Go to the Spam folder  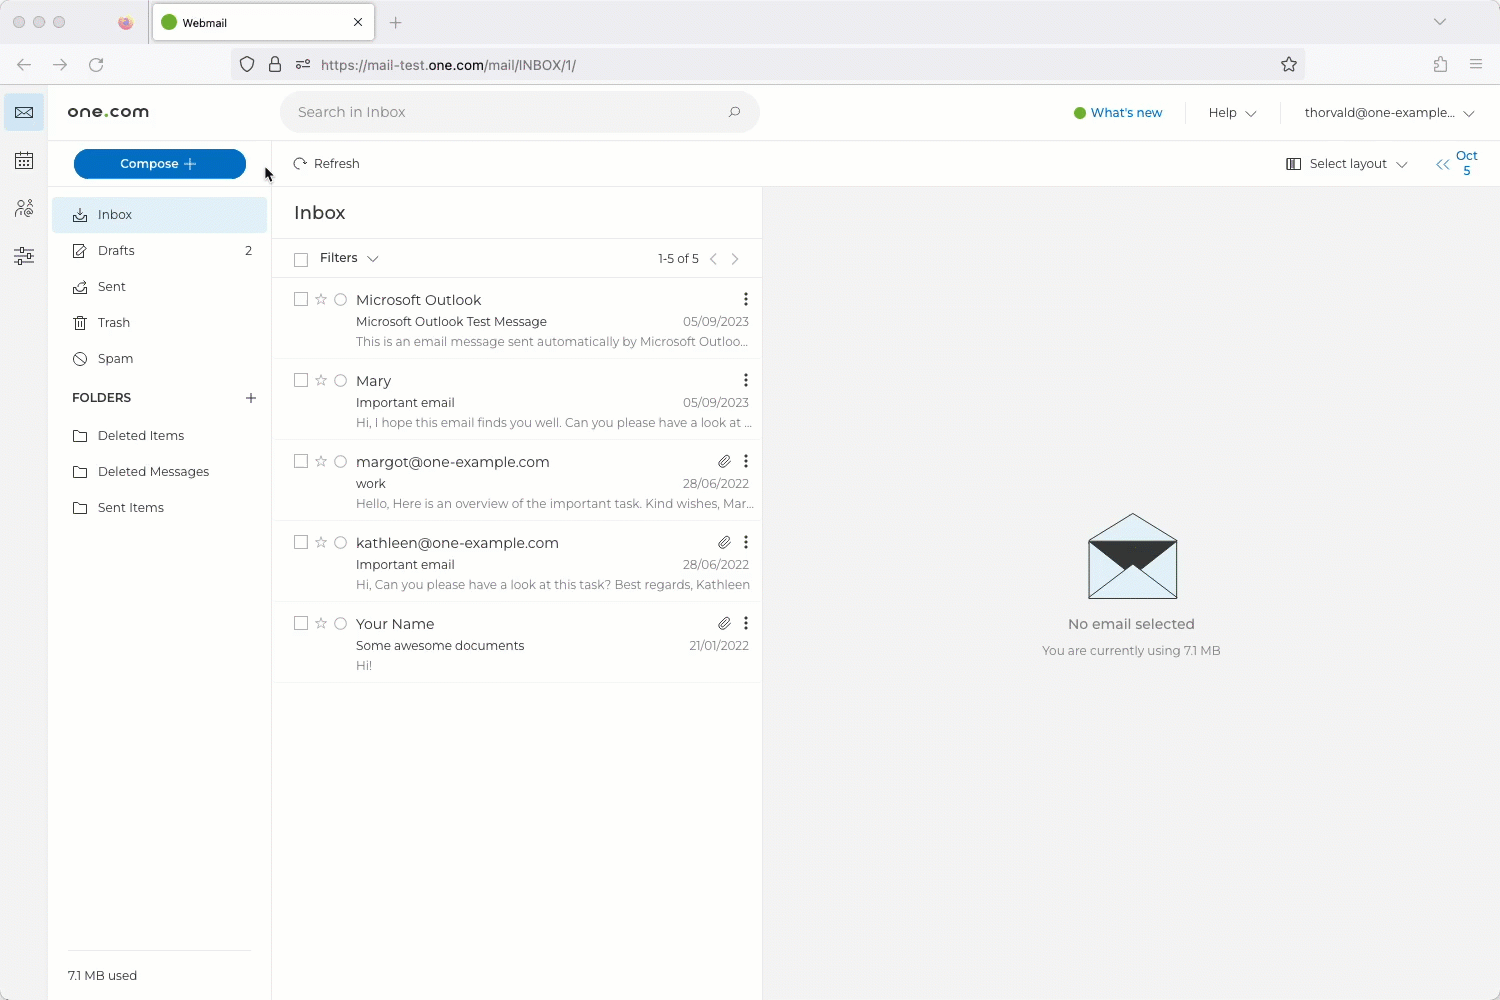tap(115, 359)
